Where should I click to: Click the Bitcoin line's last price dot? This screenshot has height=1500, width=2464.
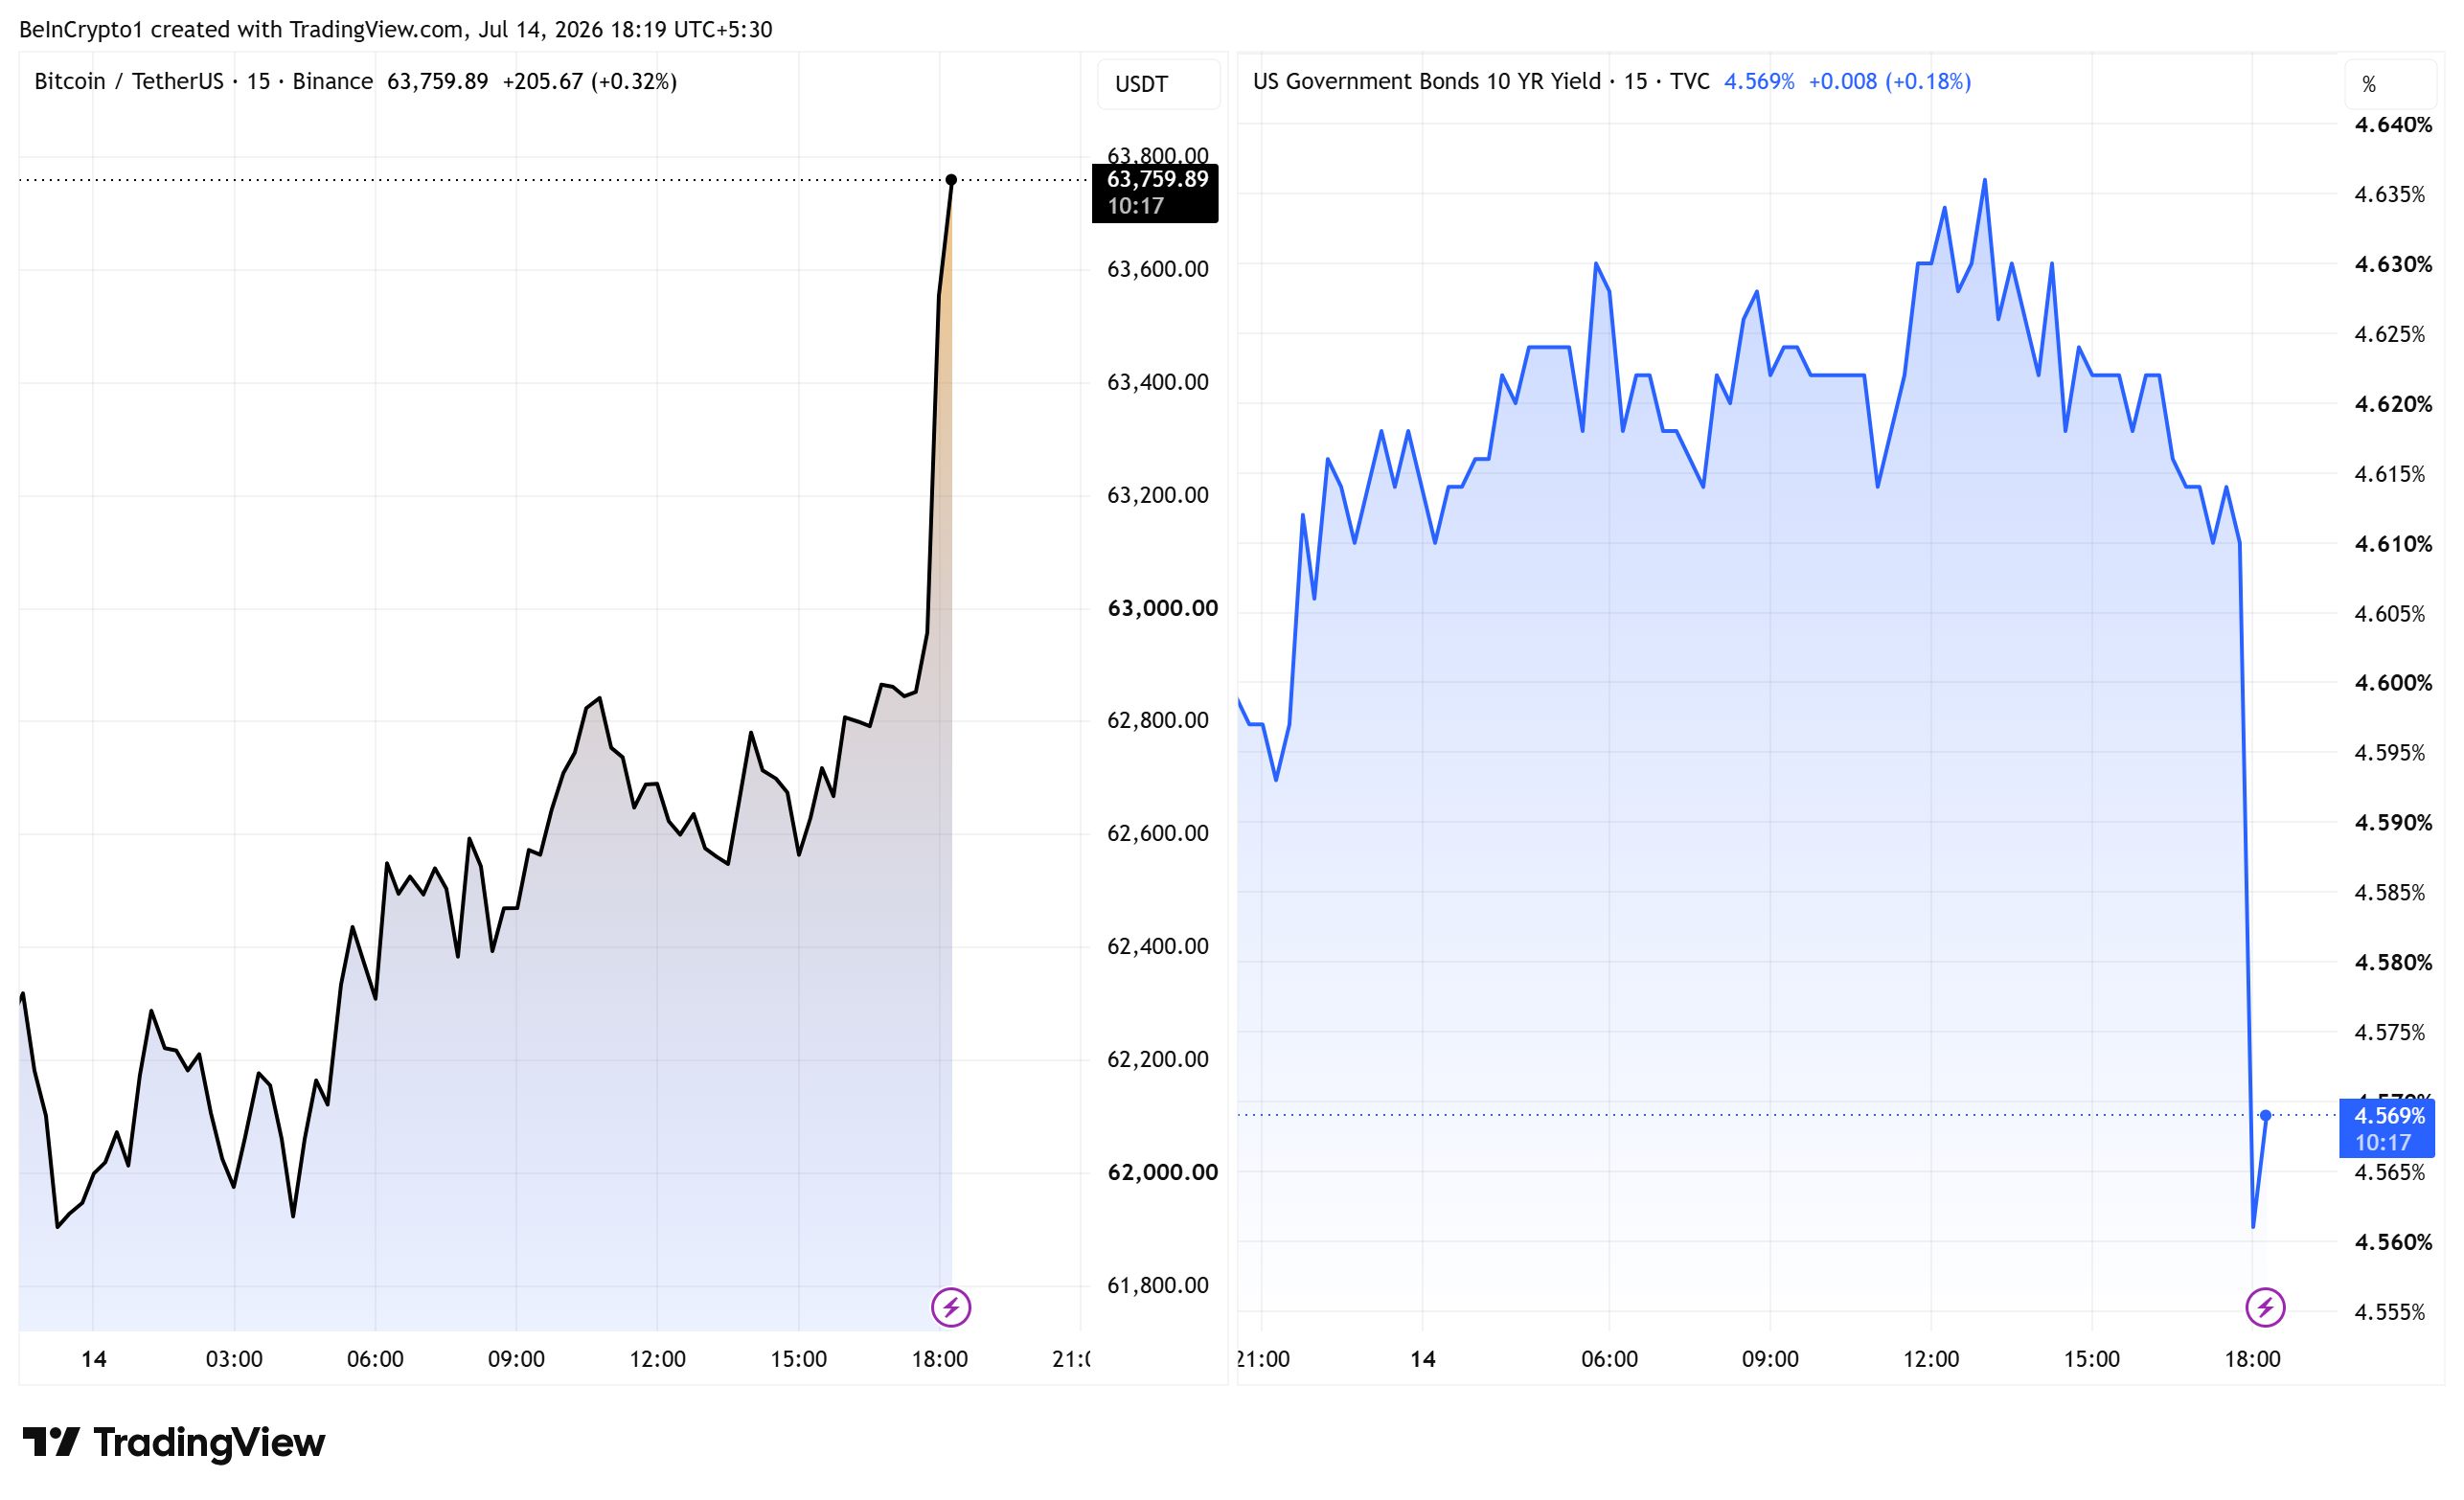coord(951,180)
